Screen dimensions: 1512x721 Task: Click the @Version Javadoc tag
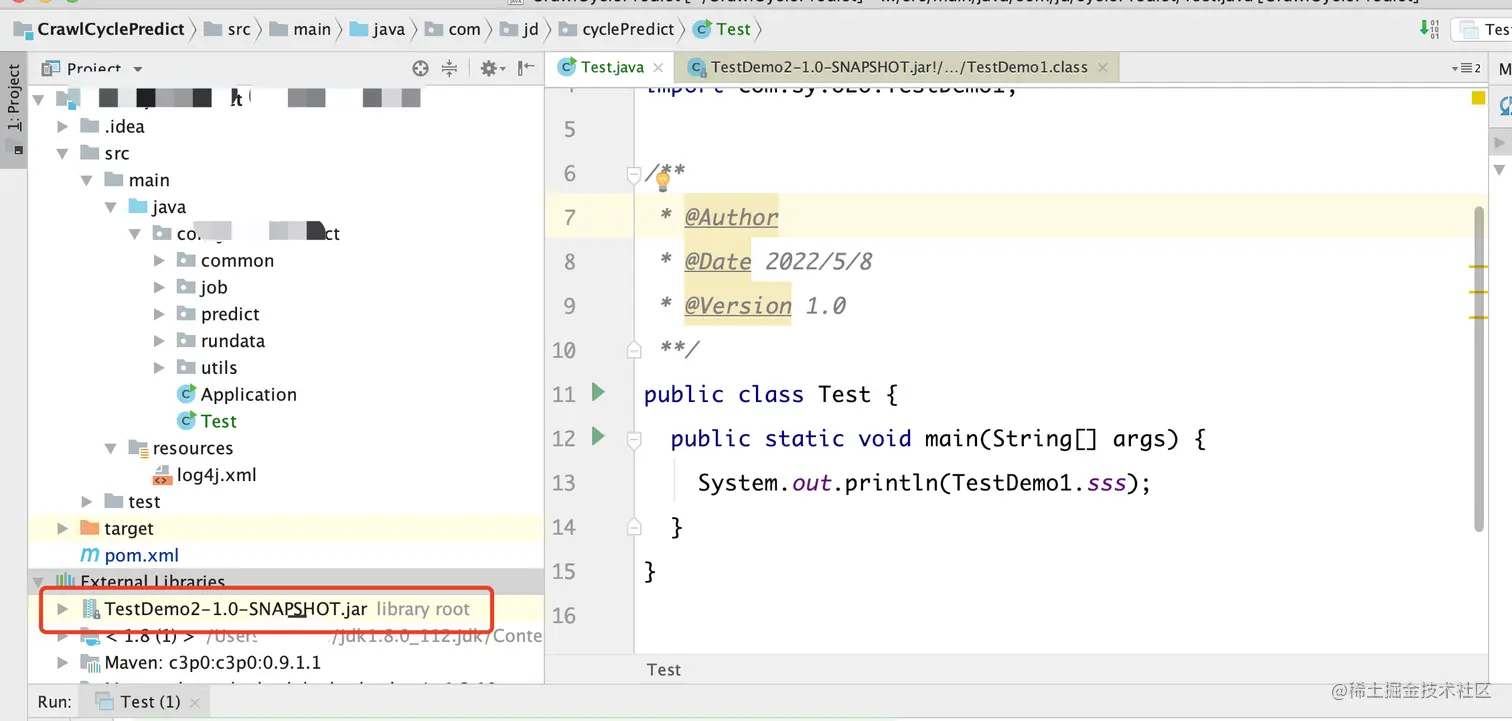[x=738, y=305]
